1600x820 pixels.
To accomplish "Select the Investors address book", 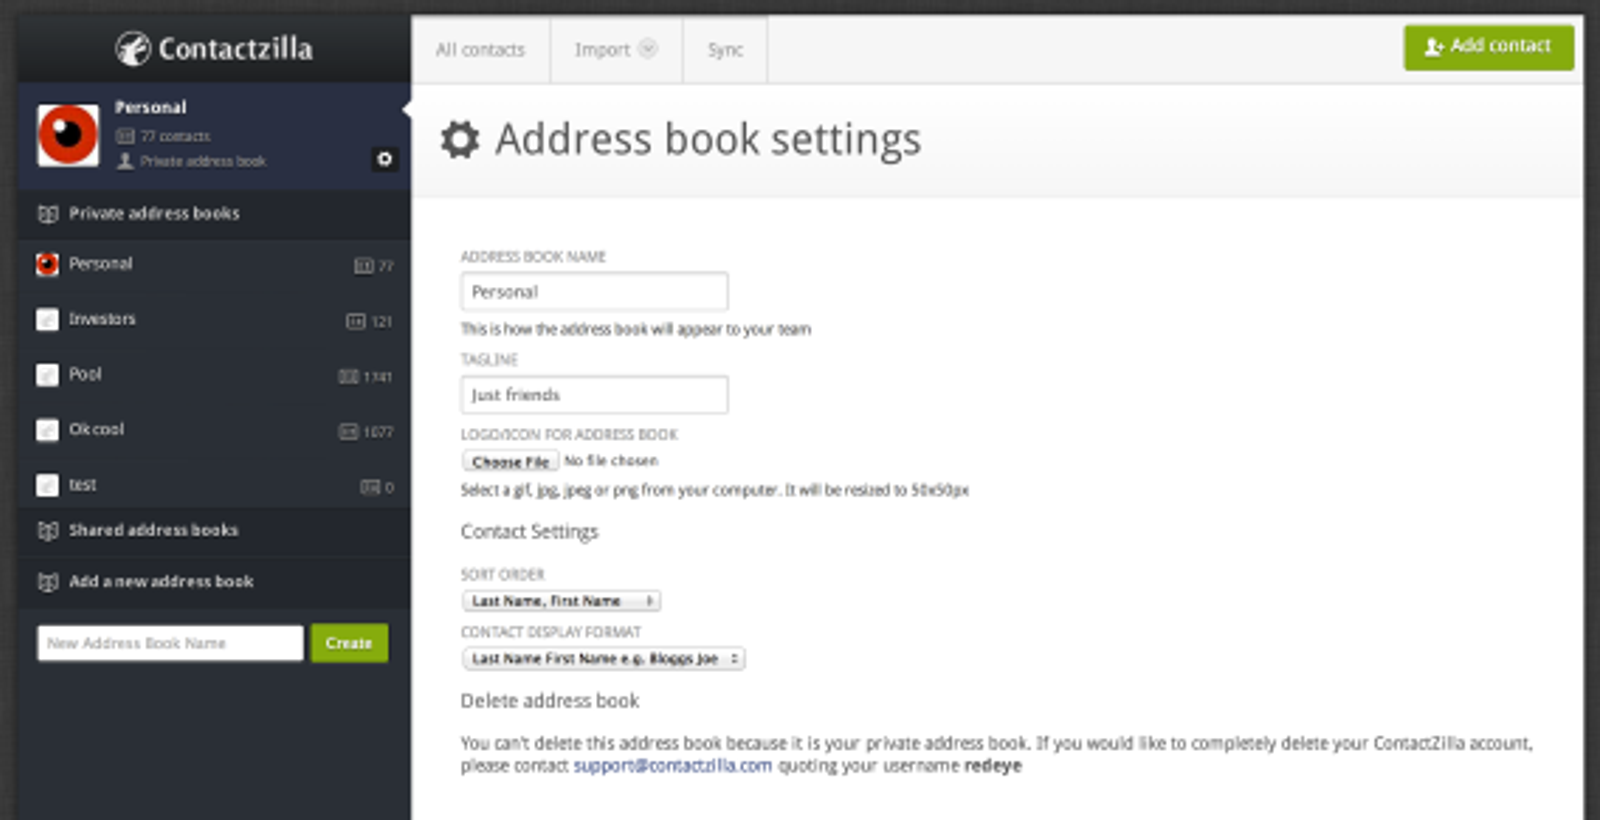I will [x=214, y=319].
